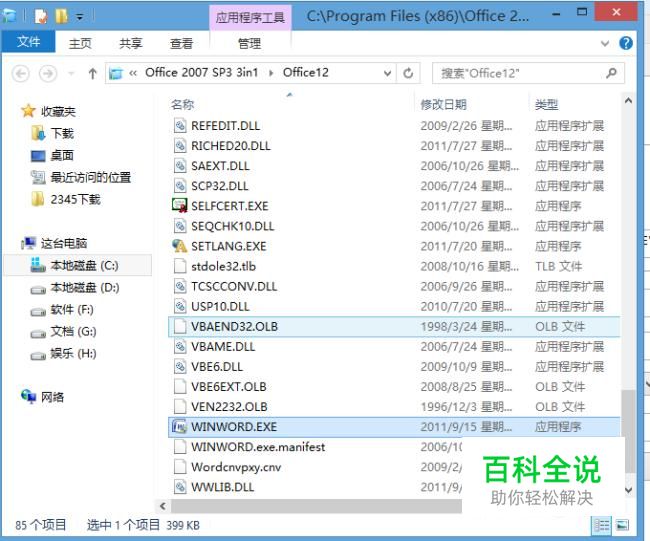This screenshot has width=650, height=541.
Task: Click Office 2007 SP3 3in1 breadcrumb
Action: 201,73
